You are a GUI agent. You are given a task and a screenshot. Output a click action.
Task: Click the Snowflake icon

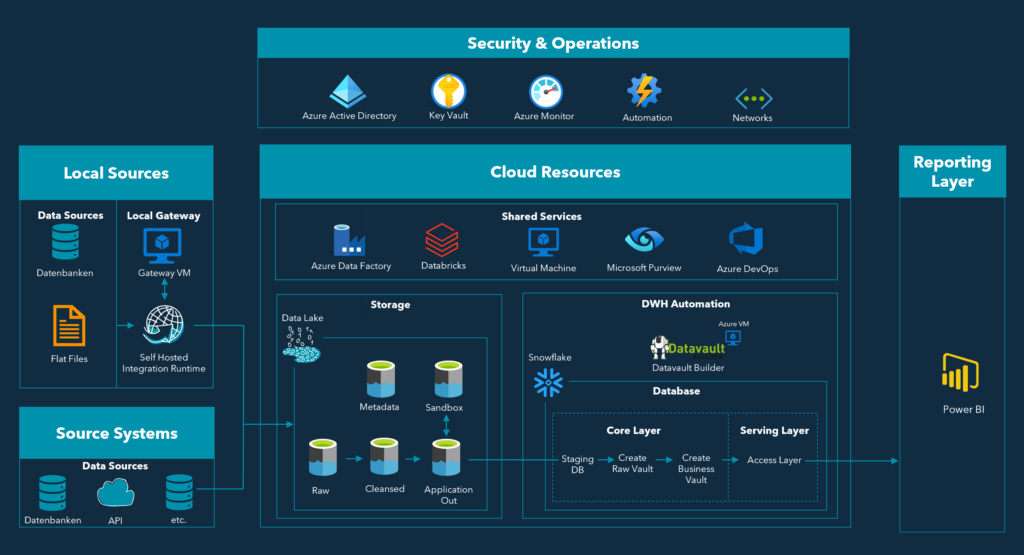[x=548, y=383]
